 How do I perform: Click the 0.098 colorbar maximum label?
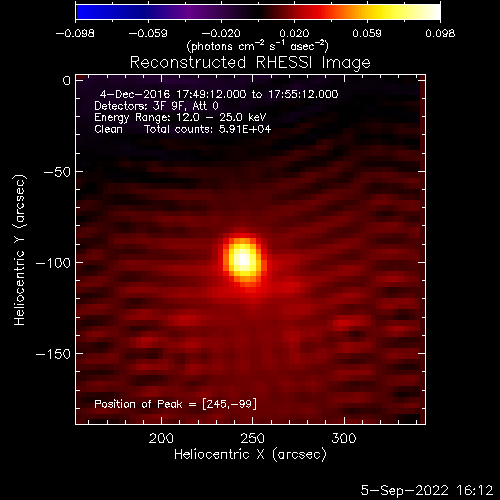point(440,33)
